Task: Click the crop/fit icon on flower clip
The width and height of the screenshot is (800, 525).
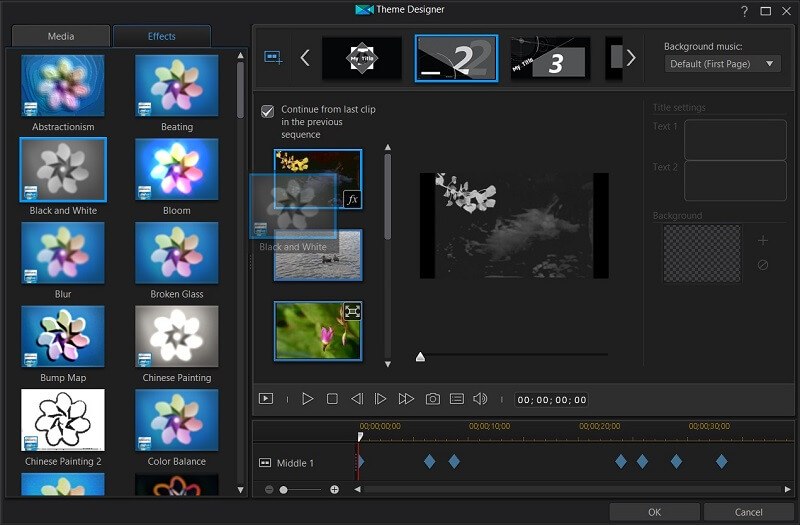Action: (x=353, y=311)
